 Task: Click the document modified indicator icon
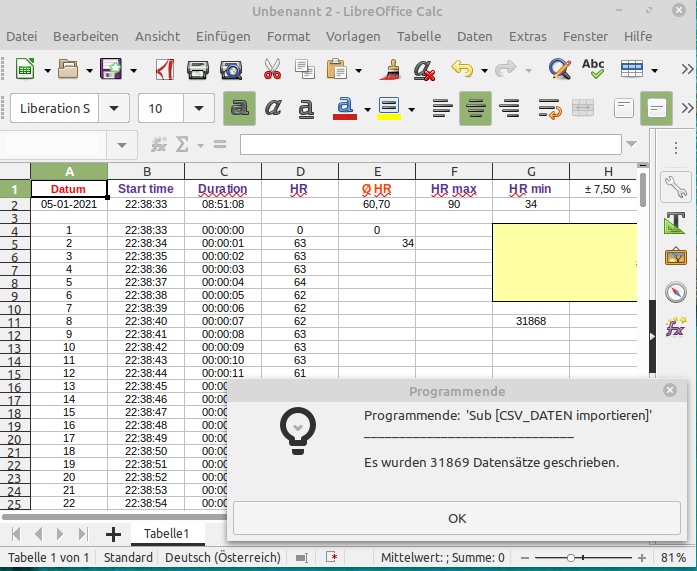coord(332,557)
